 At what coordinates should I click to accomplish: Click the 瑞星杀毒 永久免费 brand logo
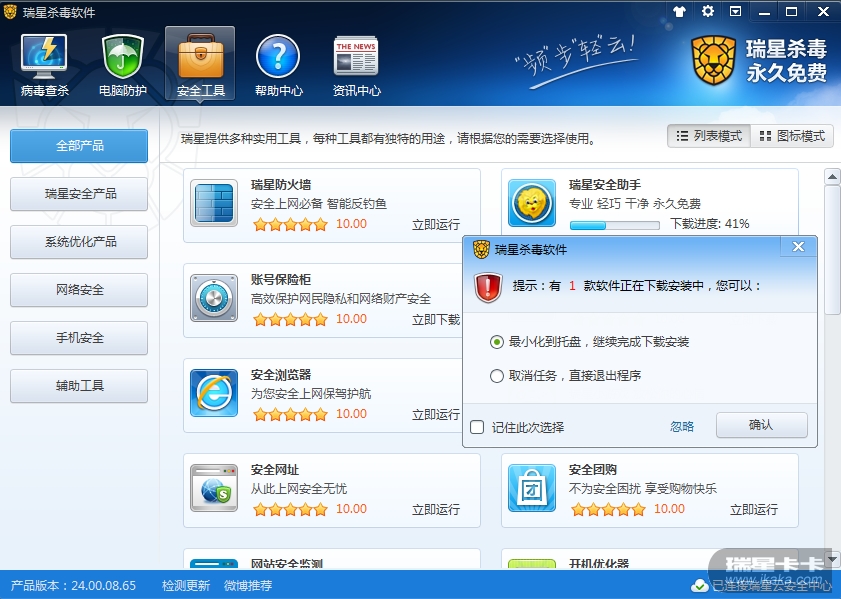tap(759, 60)
